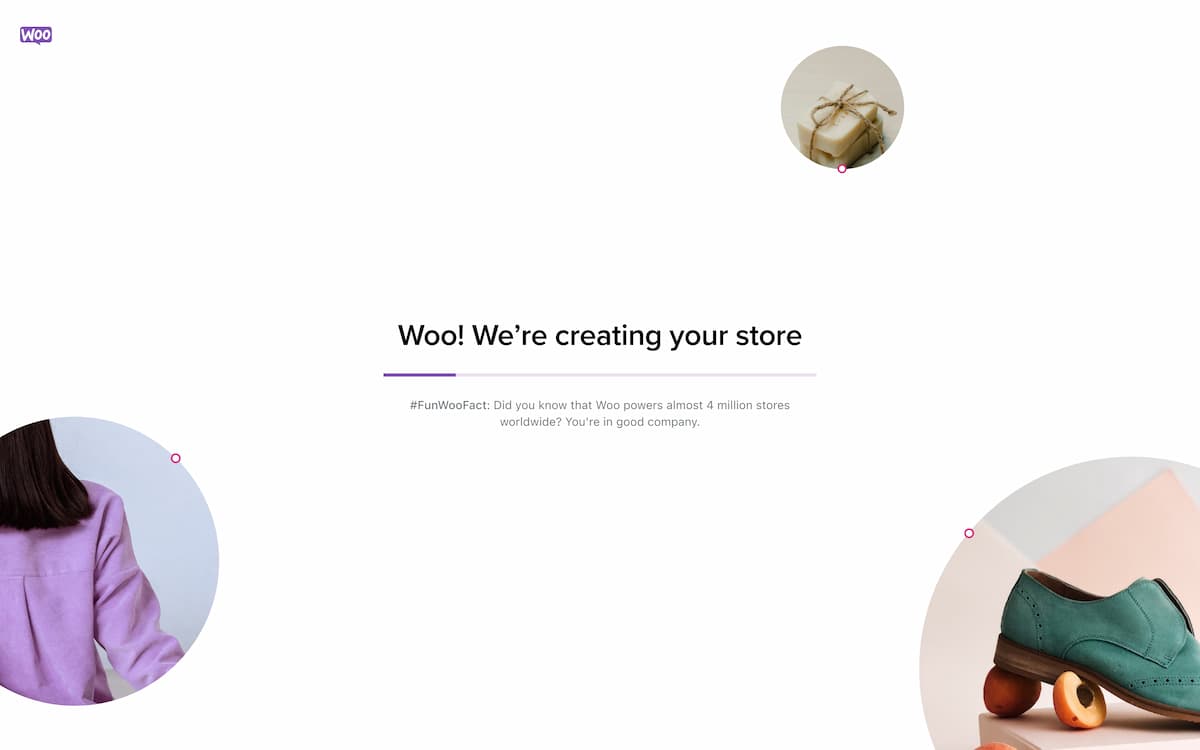Click the unfilled light section of the progress bar
The height and width of the screenshot is (750, 1200).
coord(636,375)
